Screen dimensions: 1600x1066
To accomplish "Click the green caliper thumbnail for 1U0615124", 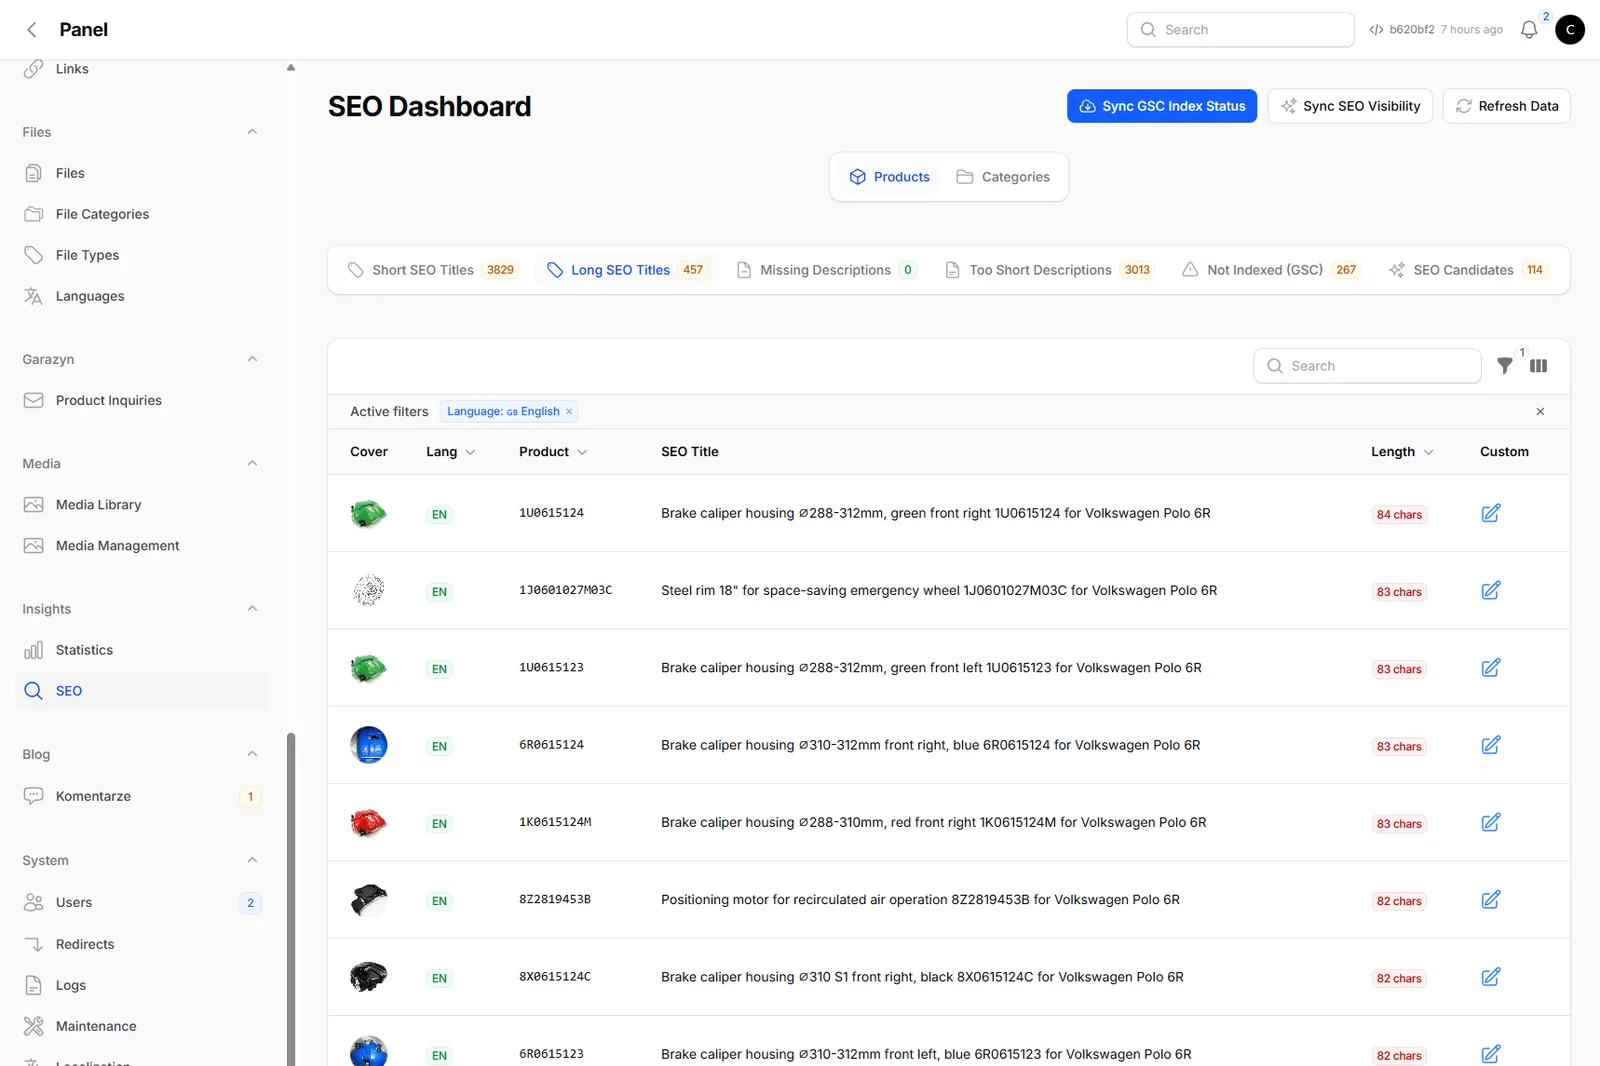I will (x=369, y=514).
